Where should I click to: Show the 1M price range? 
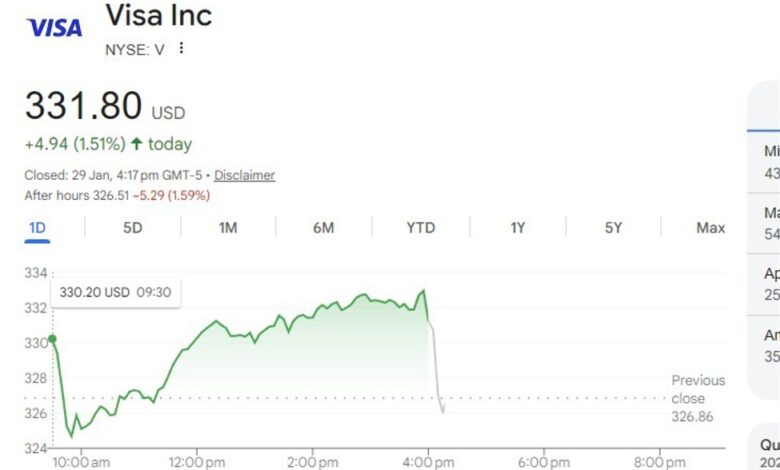point(228,228)
